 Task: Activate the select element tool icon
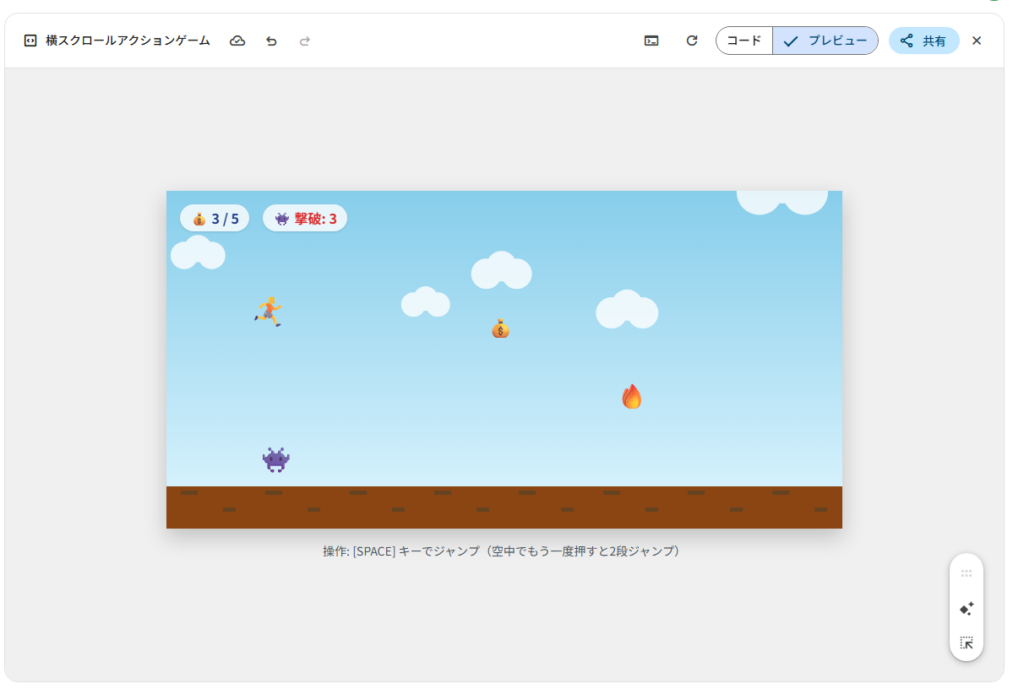[966, 643]
